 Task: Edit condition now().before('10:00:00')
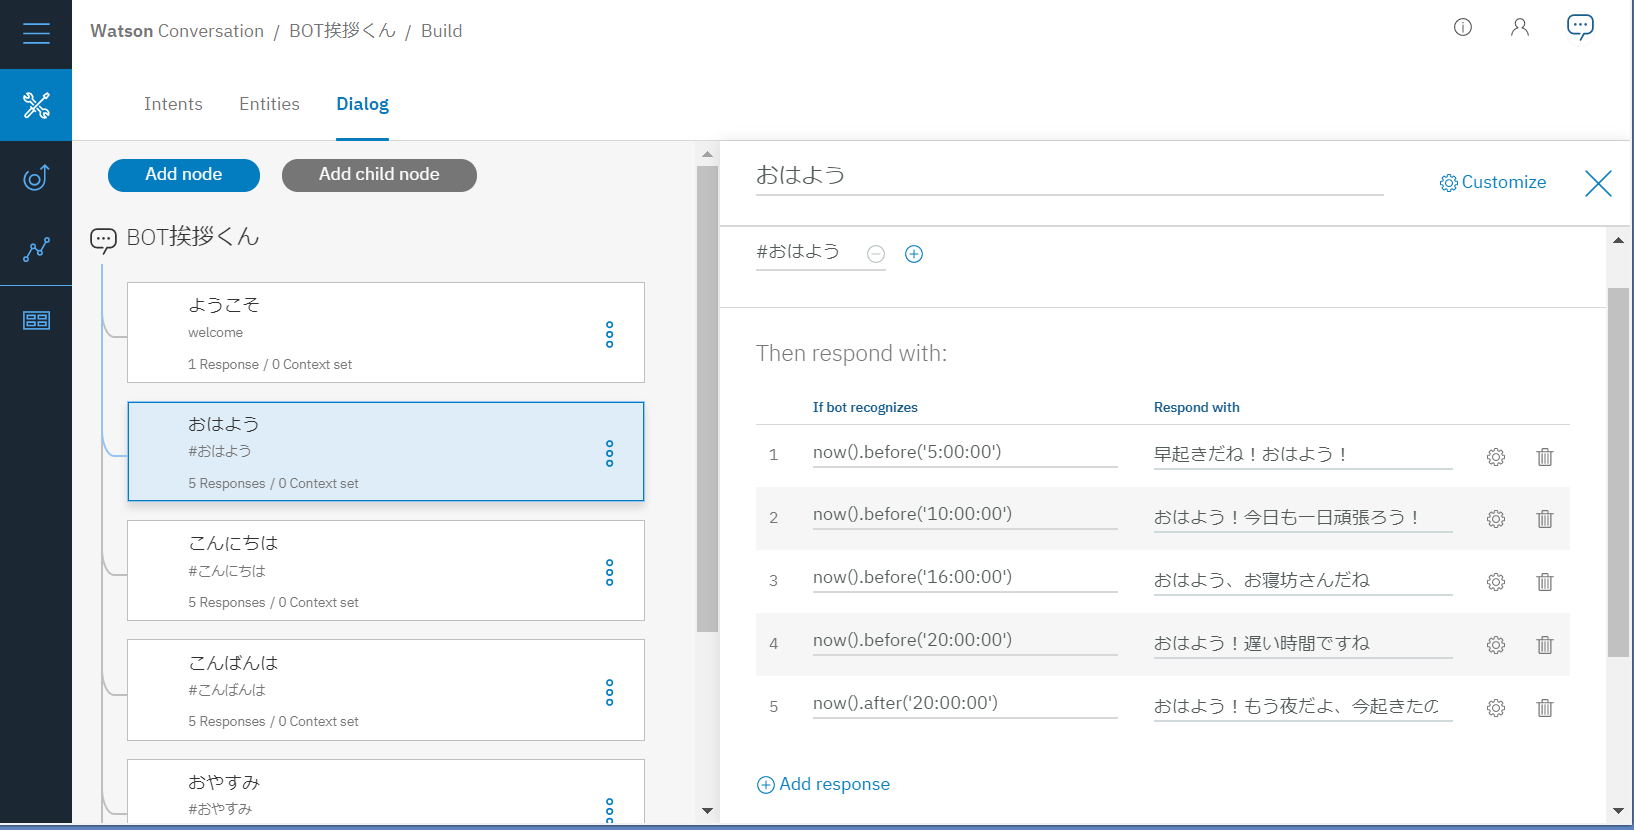point(965,515)
